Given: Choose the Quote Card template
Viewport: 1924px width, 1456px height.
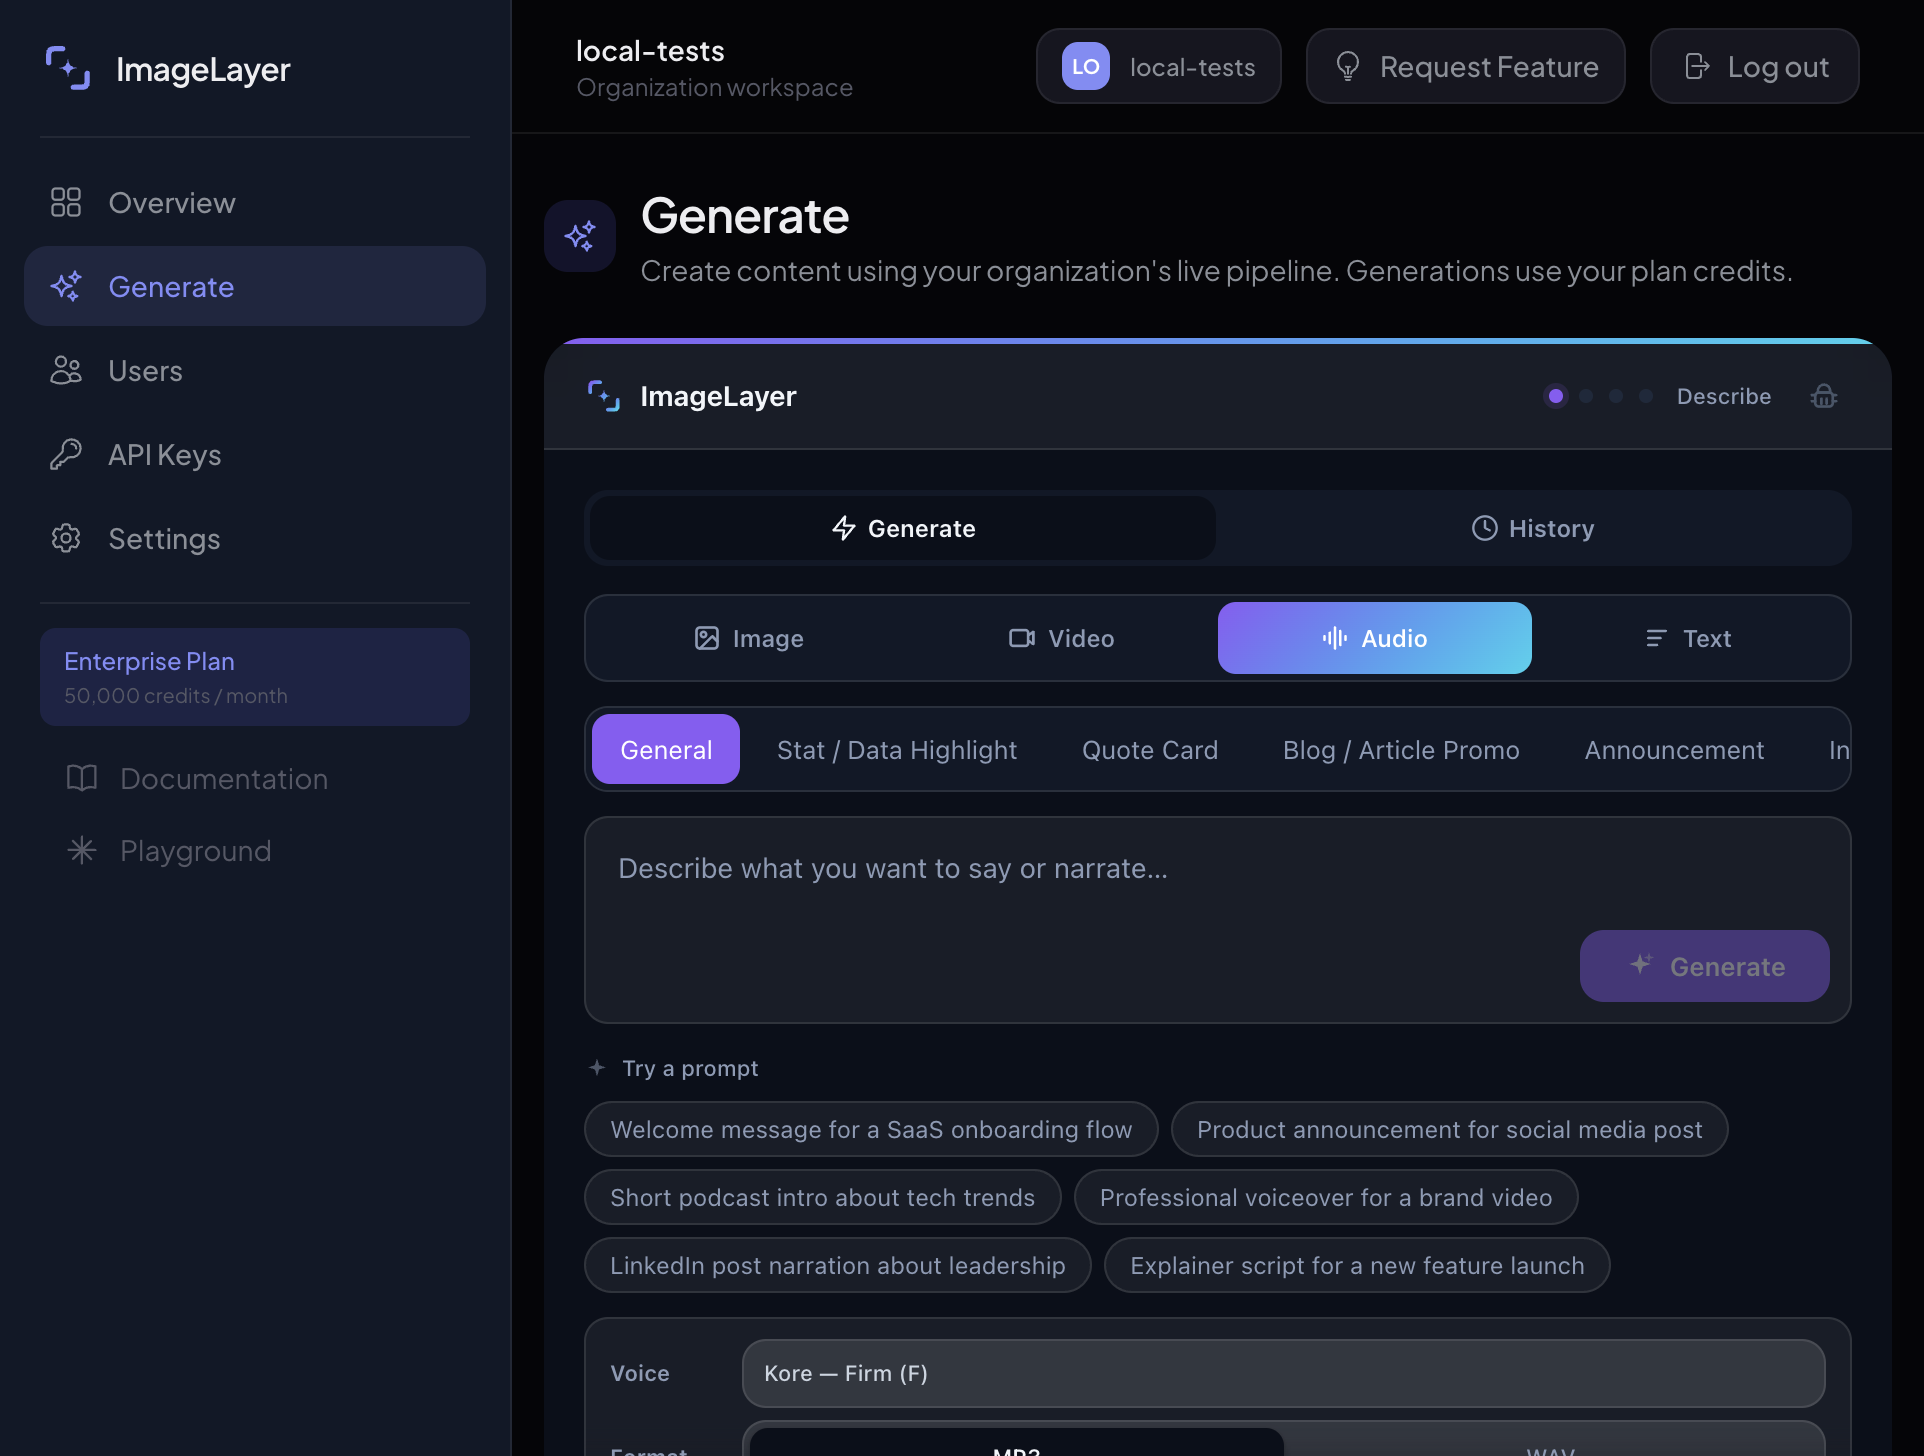Looking at the screenshot, I should coord(1150,749).
